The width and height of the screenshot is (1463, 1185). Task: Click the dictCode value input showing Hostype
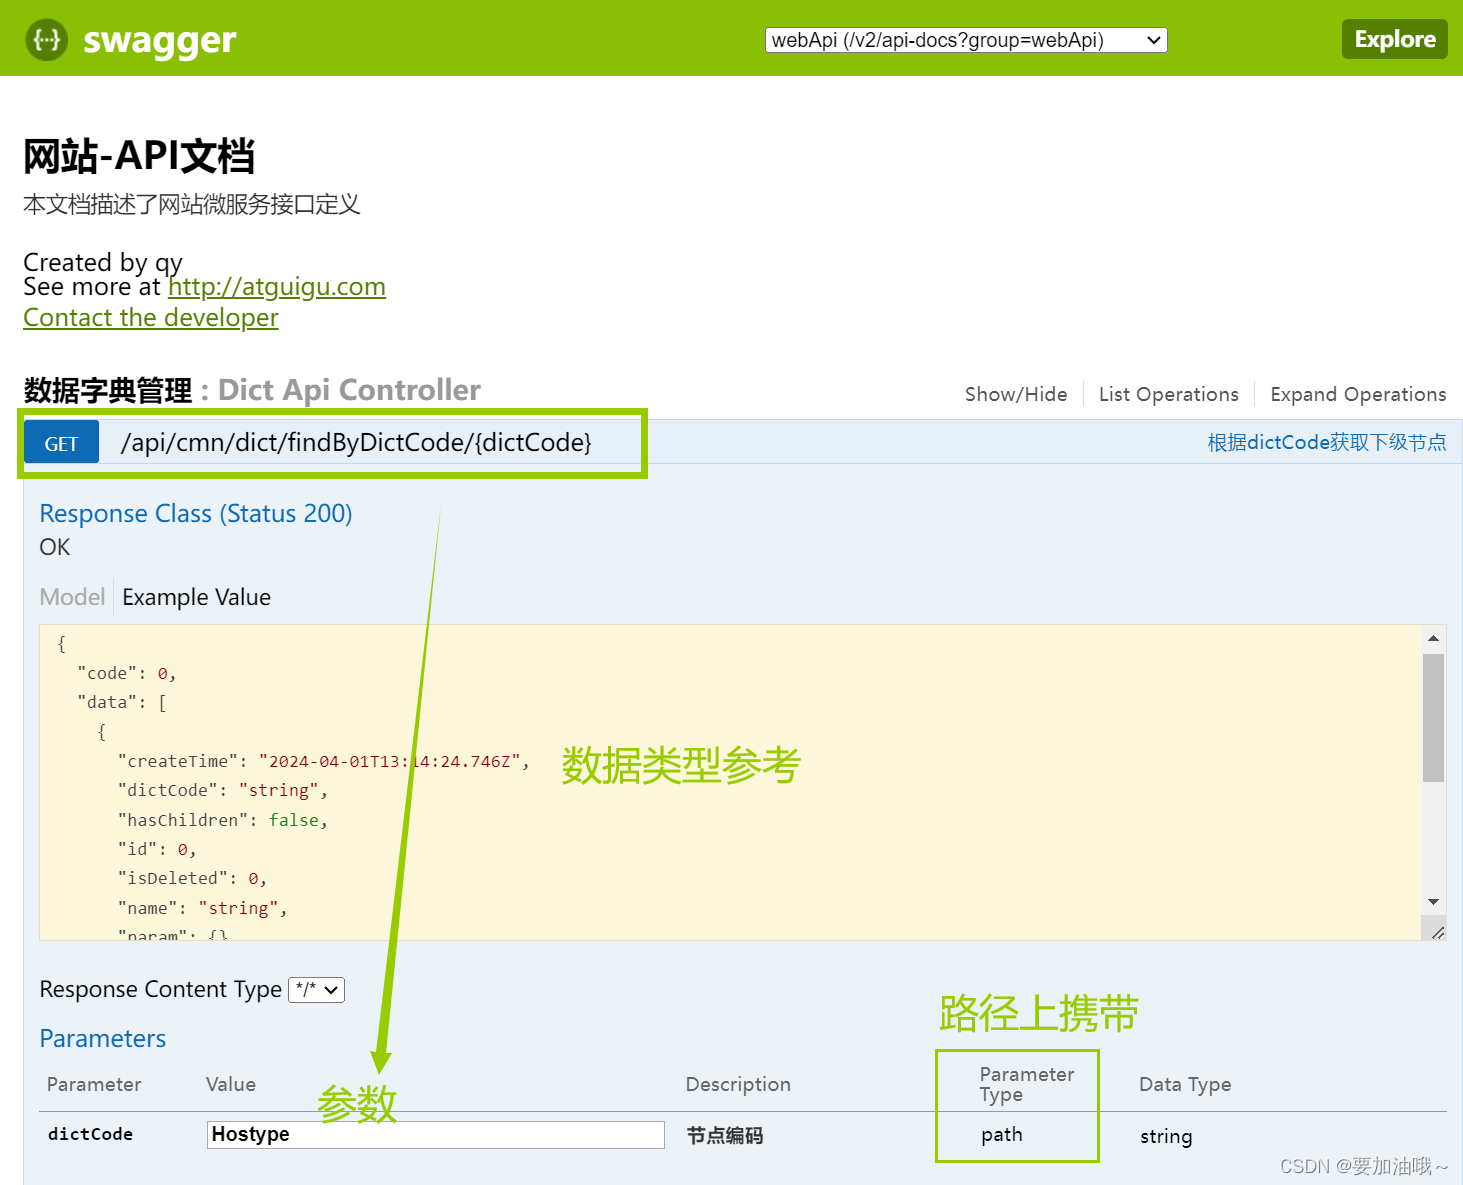[x=434, y=1134]
